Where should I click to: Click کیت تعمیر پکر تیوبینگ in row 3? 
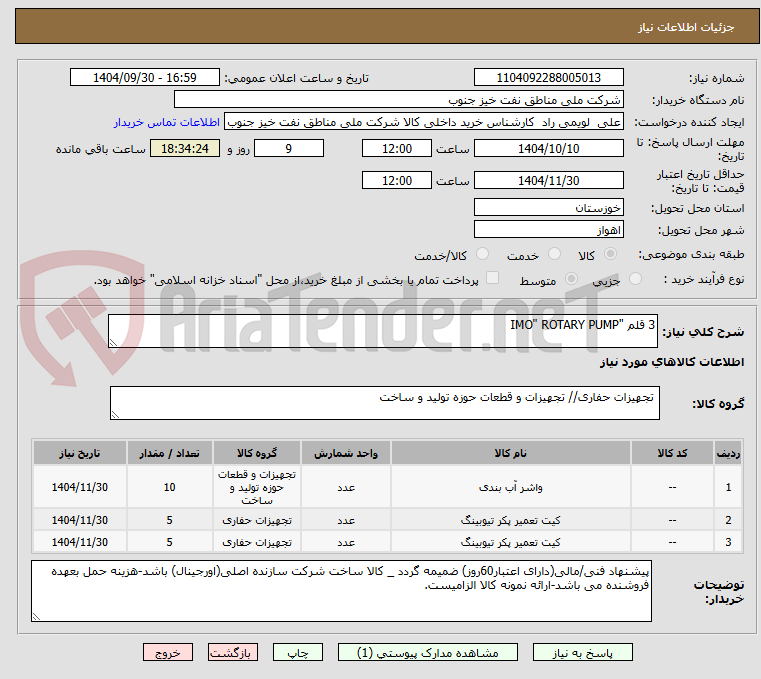click(511, 542)
